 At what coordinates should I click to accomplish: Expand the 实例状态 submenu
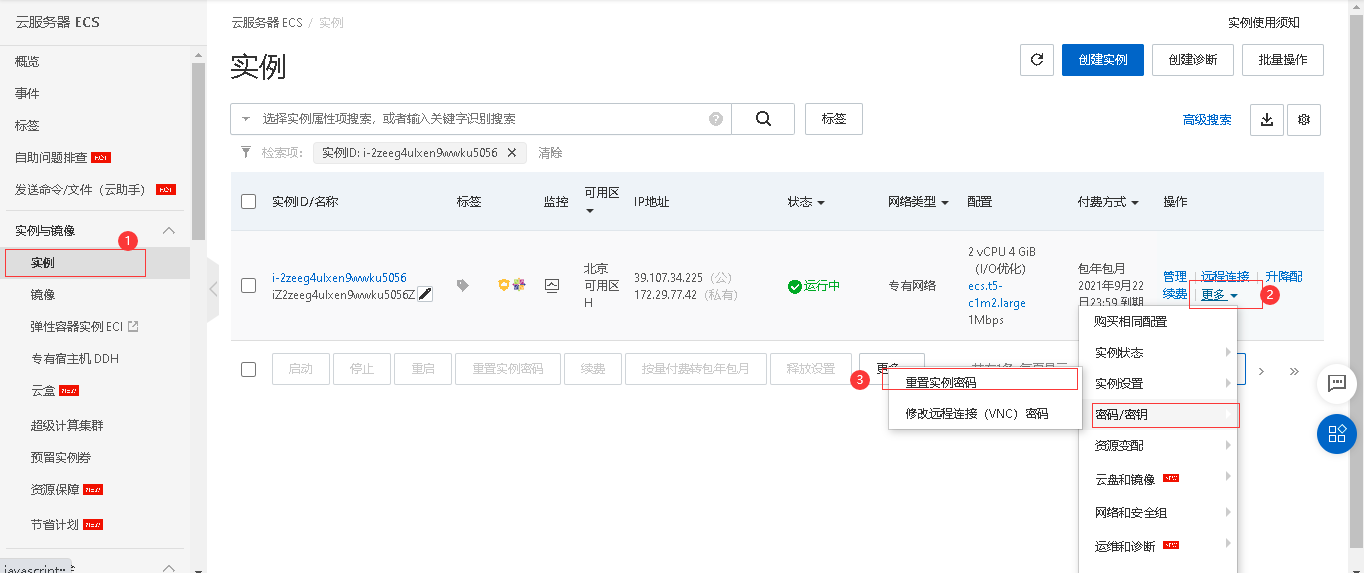[x=1159, y=353]
